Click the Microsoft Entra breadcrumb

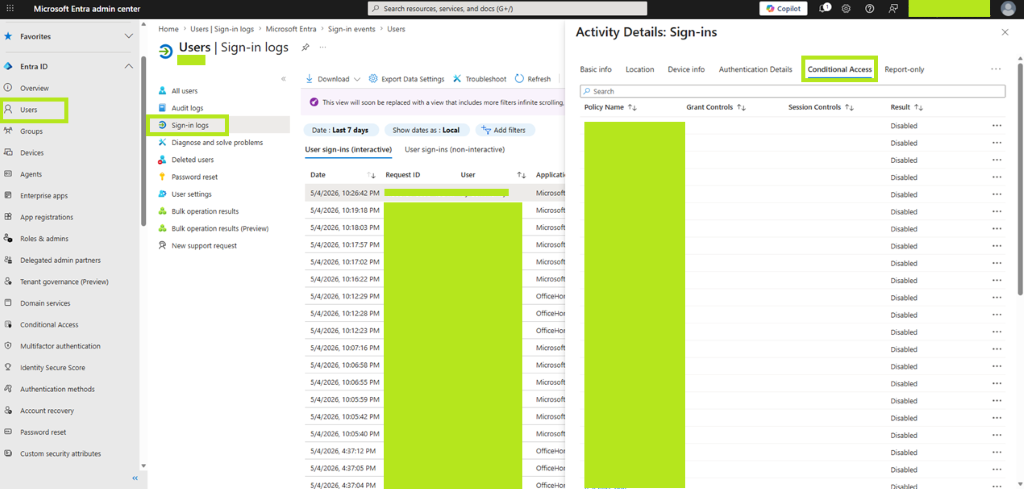291,29
